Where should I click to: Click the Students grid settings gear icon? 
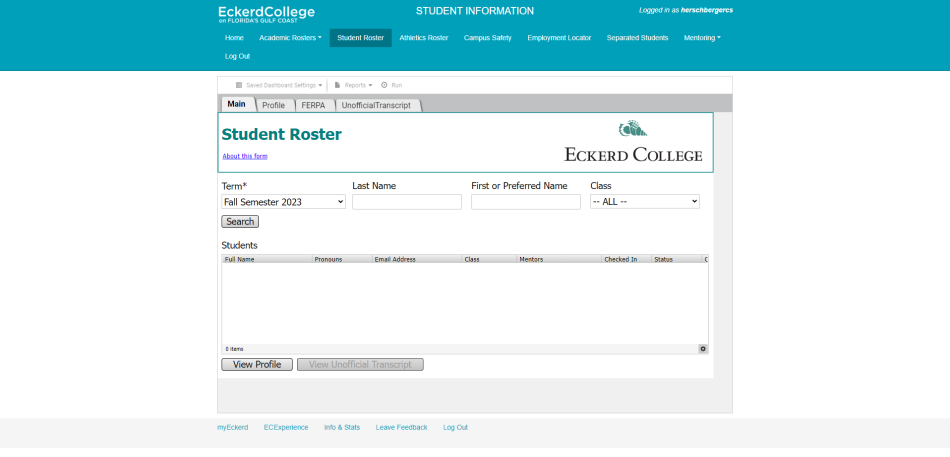(x=703, y=349)
